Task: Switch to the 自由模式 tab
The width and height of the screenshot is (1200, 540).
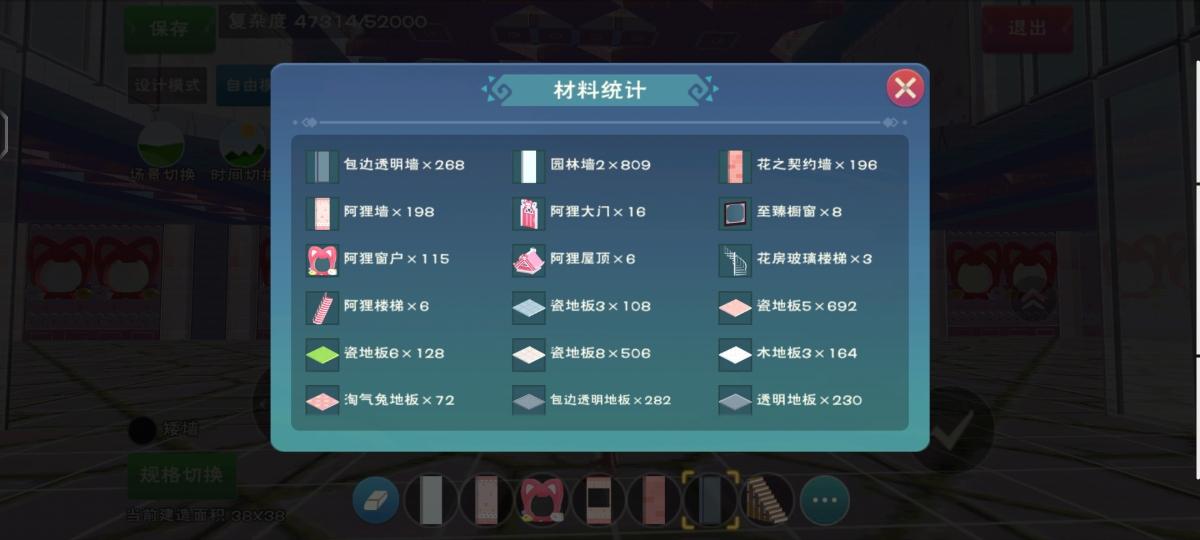Action: pyautogui.click(x=244, y=86)
